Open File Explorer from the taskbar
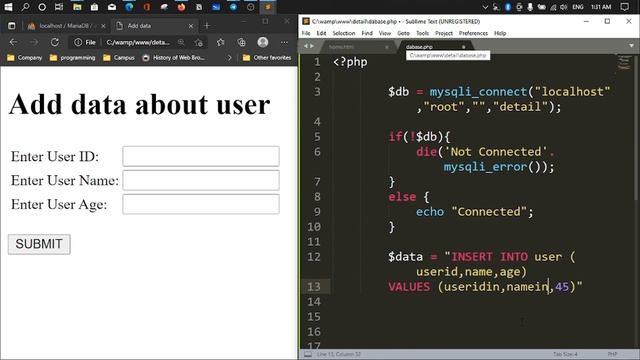The height and width of the screenshot is (360, 640). pyautogui.click(x=77, y=7)
